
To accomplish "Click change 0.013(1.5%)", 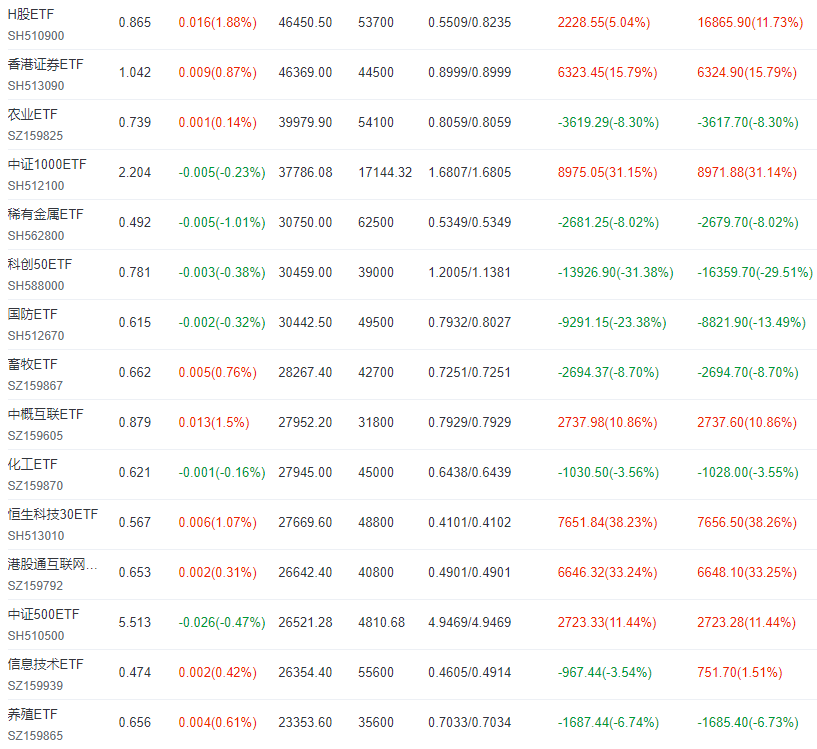I will (214, 423).
